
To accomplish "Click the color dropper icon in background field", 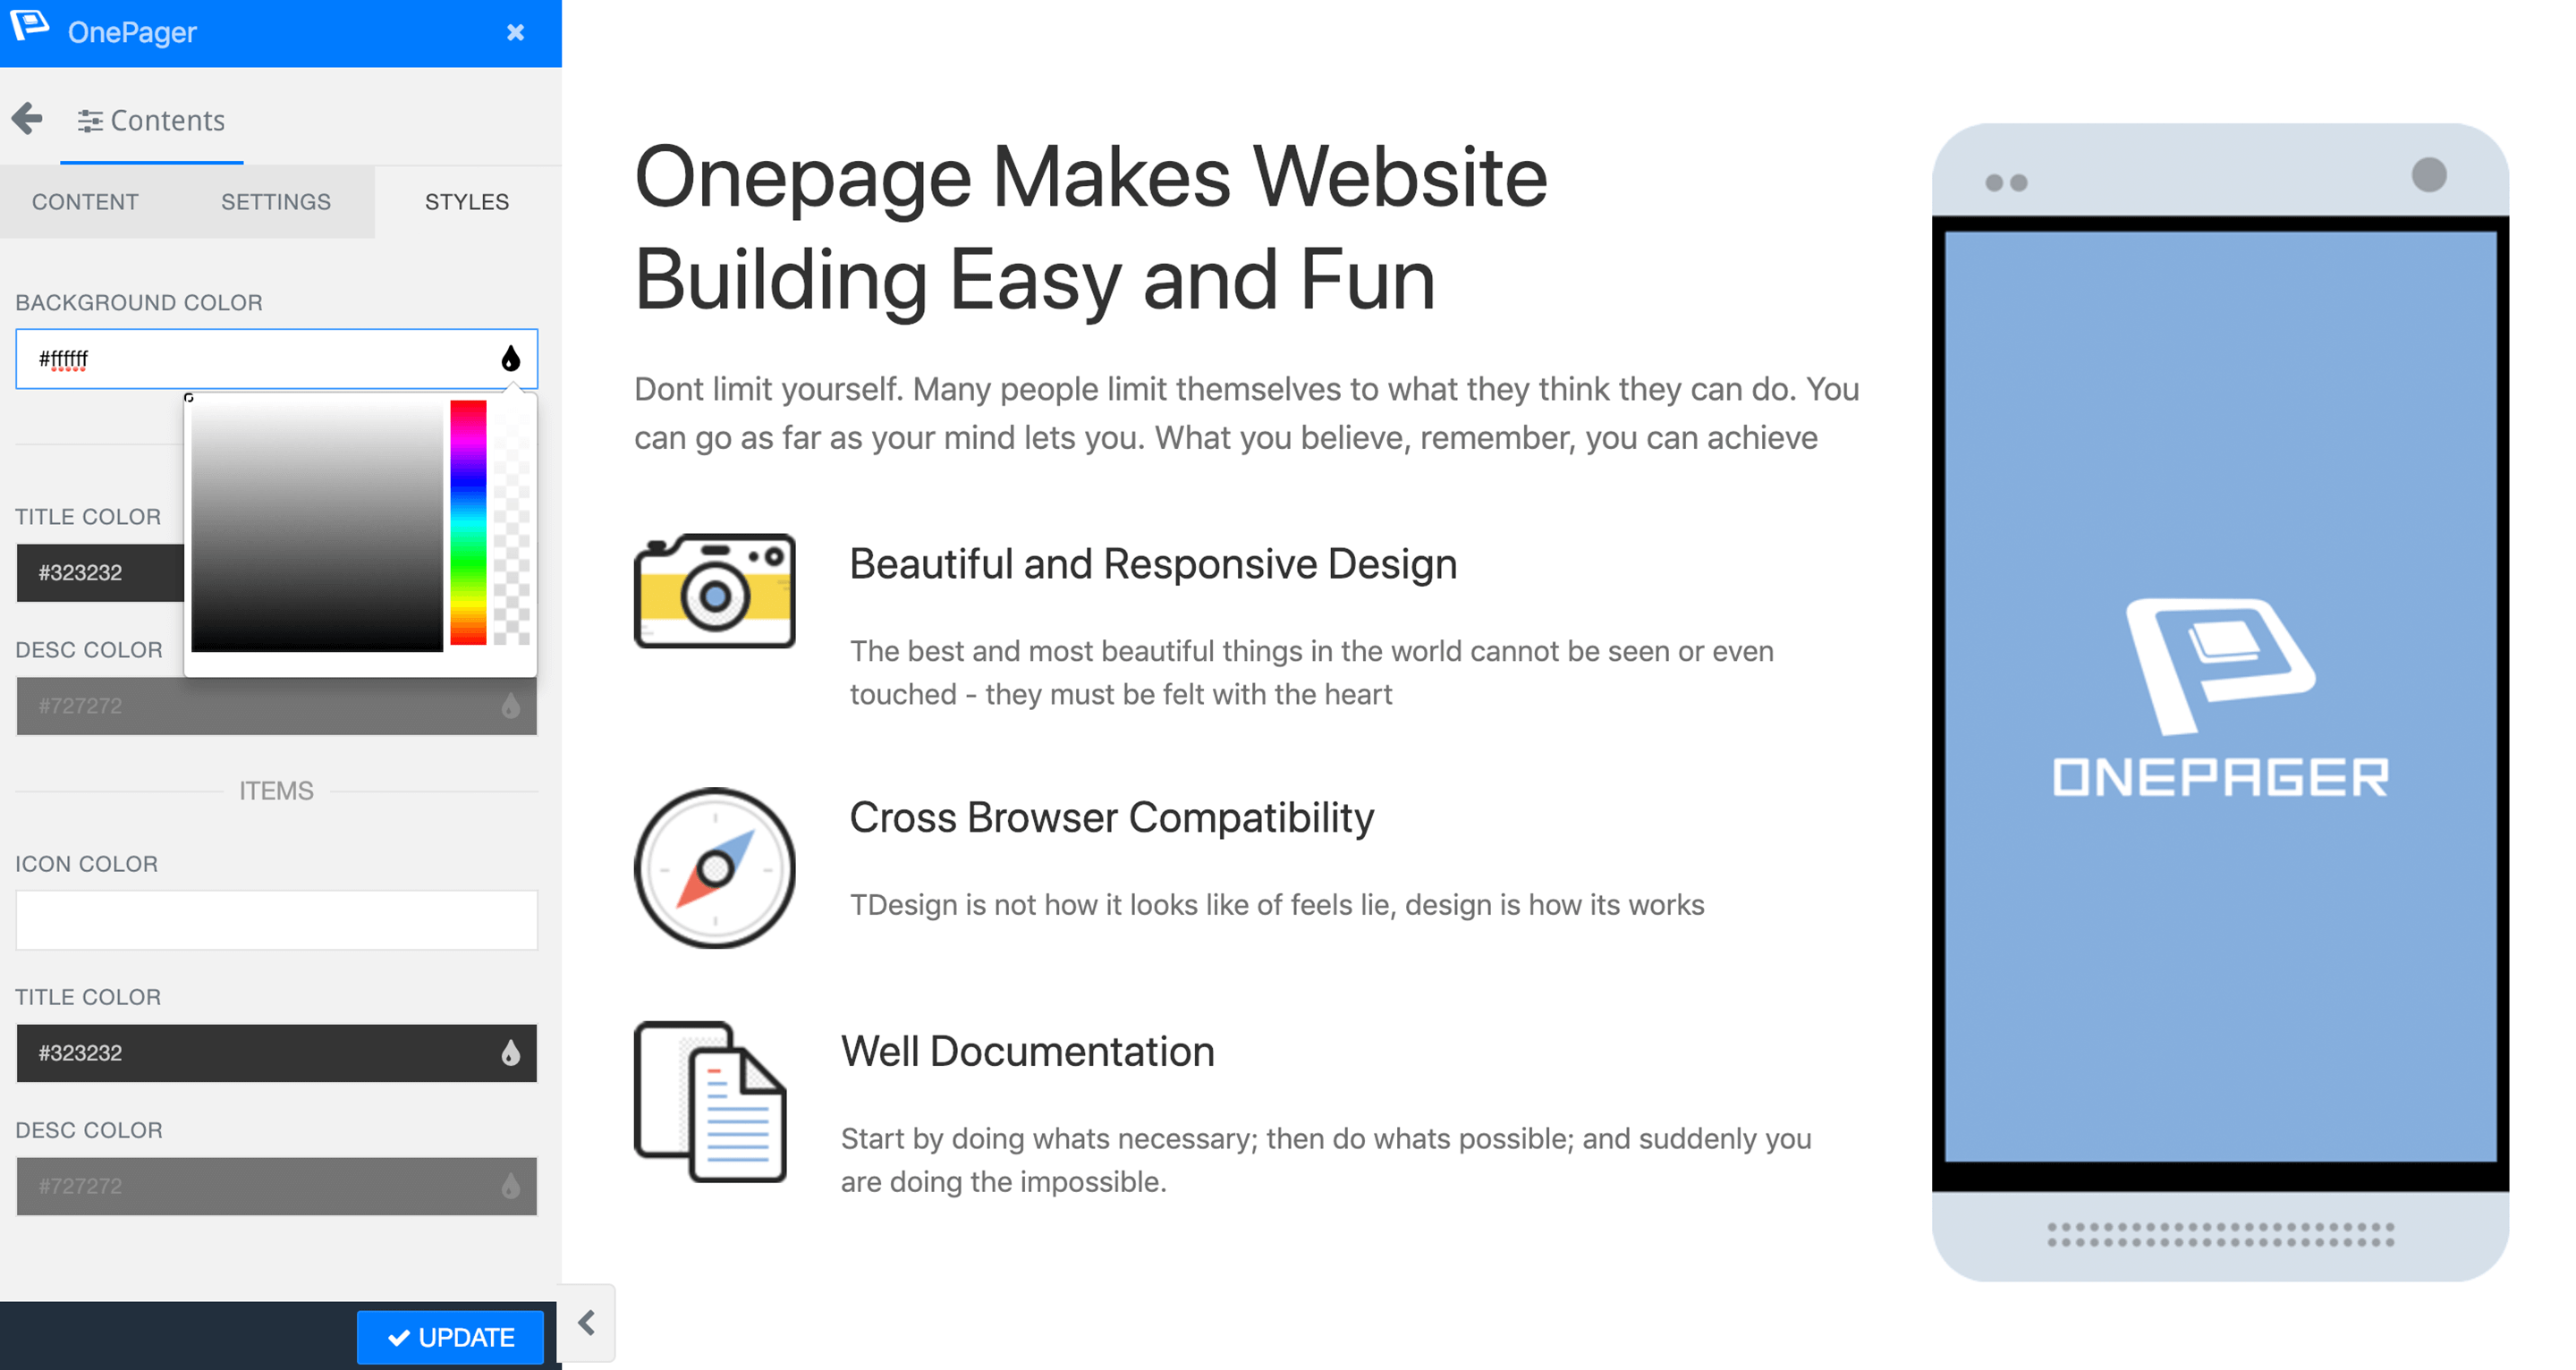I will click(x=511, y=358).
